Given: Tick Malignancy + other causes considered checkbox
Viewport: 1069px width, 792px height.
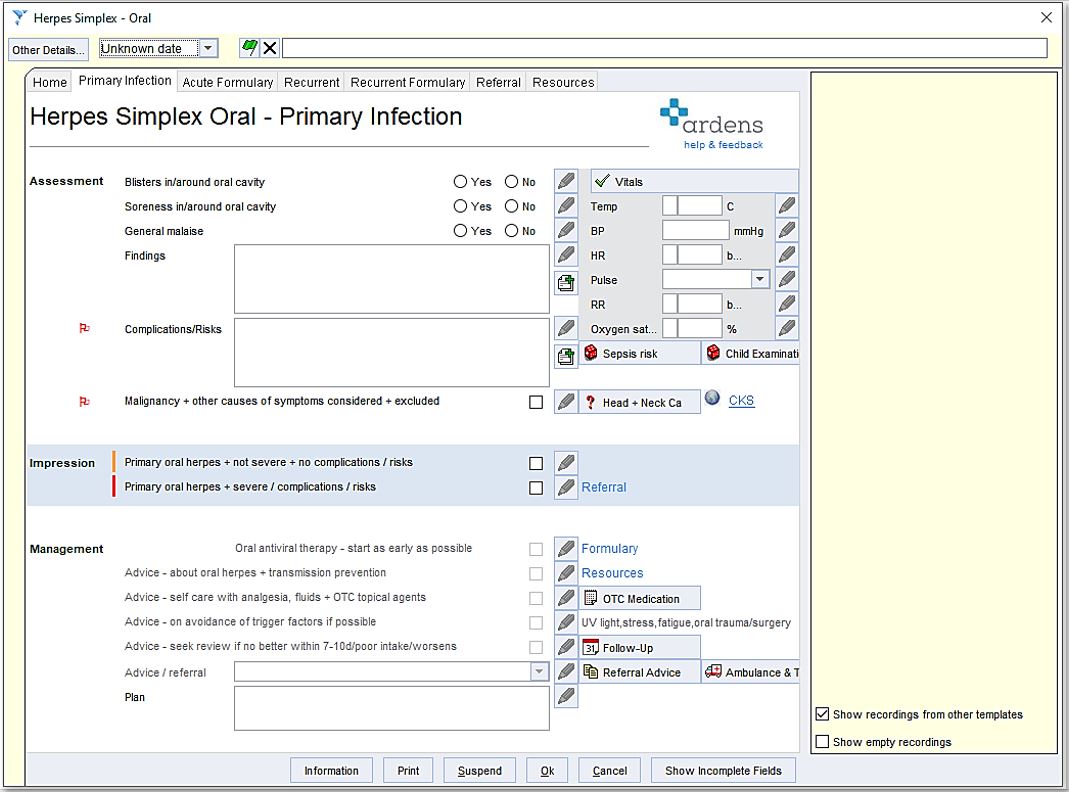Looking at the screenshot, I should (x=536, y=402).
